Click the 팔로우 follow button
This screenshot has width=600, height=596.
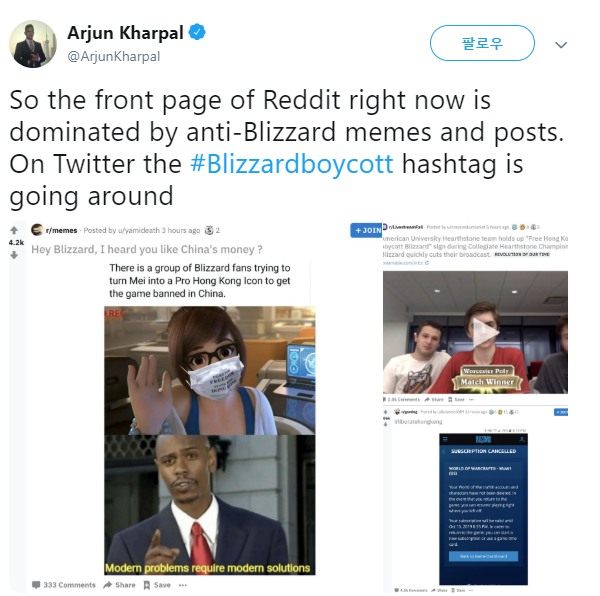click(x=482, y=43)
